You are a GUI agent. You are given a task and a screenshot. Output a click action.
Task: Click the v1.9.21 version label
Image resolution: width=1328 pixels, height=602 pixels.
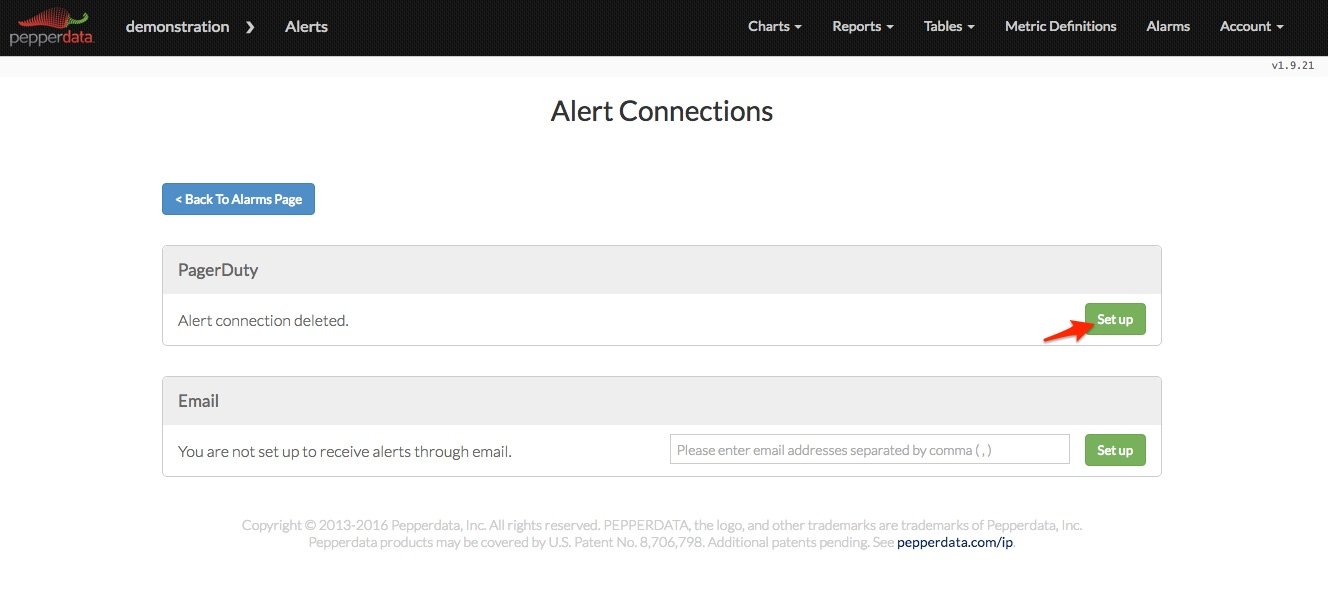[x=1292, y=65]
